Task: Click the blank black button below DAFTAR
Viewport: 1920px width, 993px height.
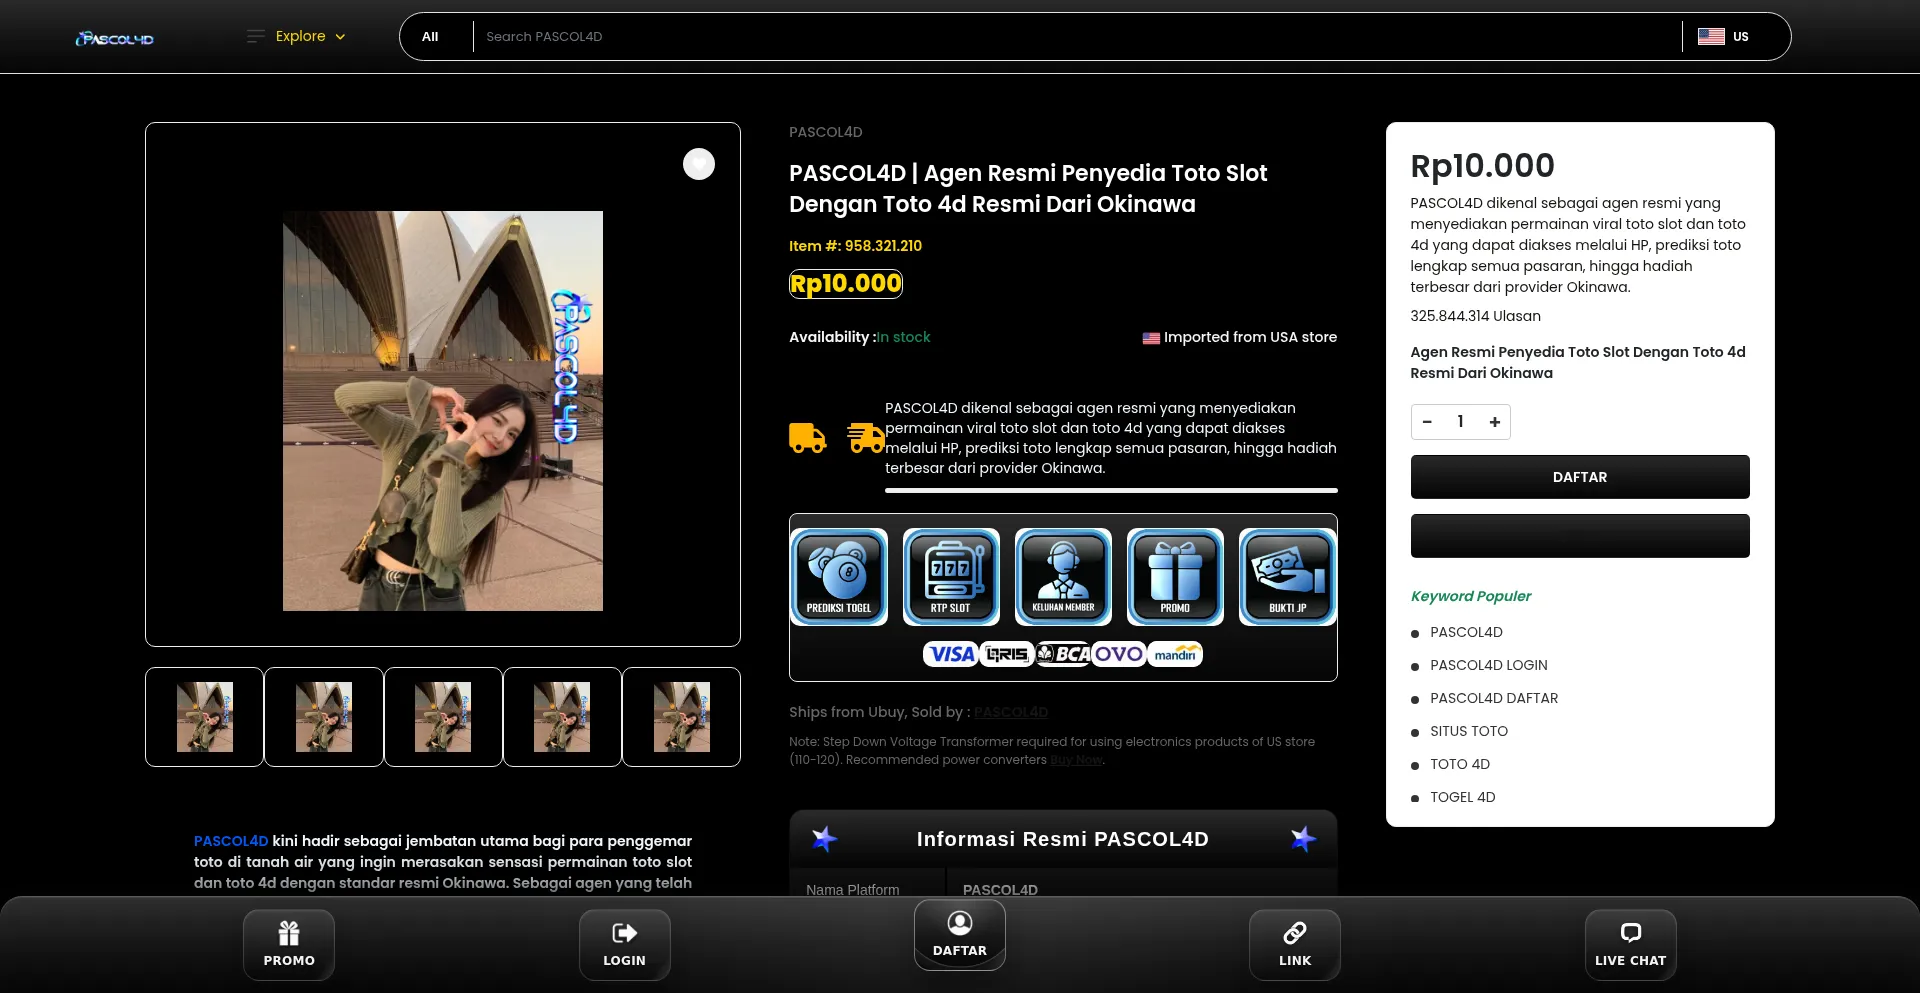Action: [1580, 536]
